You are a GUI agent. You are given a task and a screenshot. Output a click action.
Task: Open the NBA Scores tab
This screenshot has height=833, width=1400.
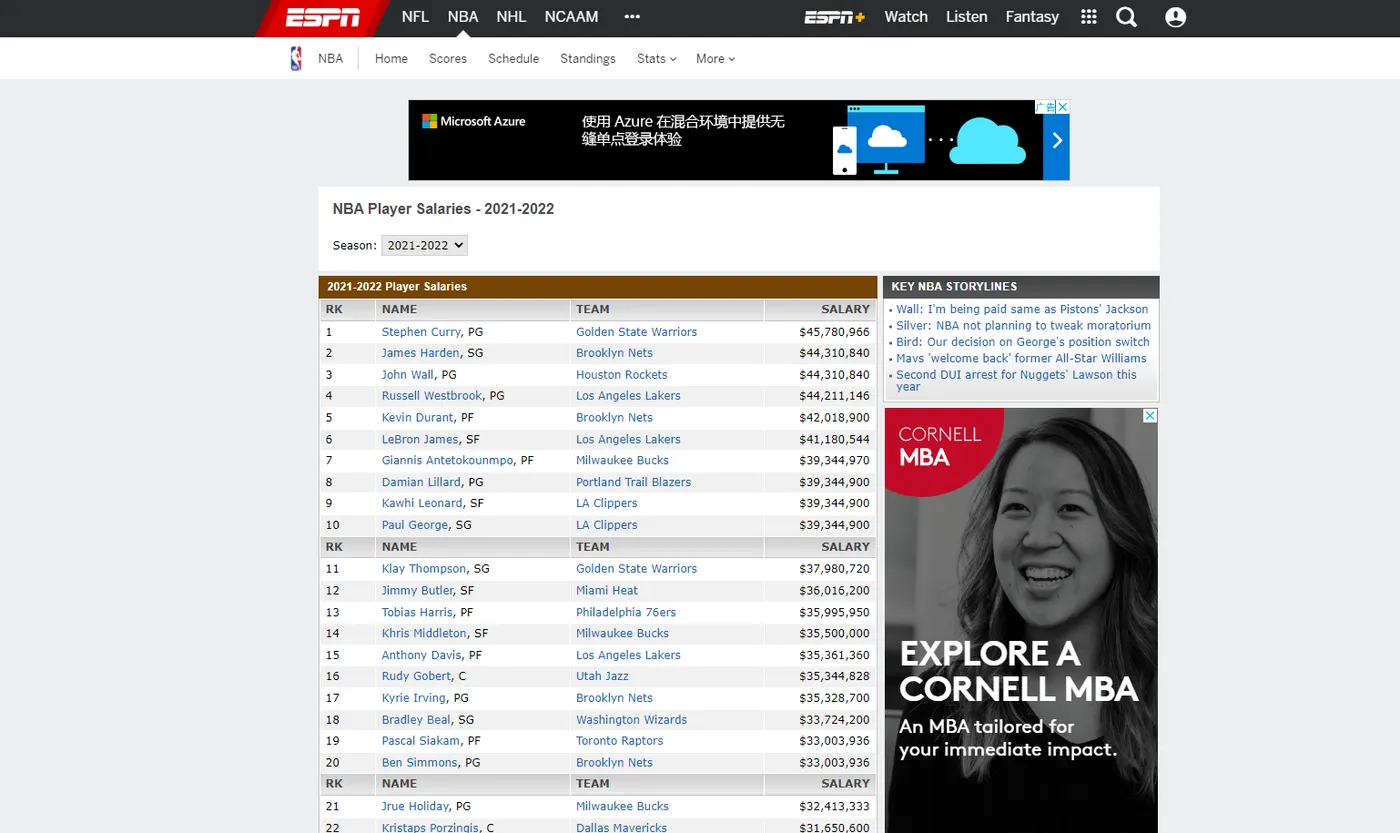pyautogui.click(x=448, y=59)
